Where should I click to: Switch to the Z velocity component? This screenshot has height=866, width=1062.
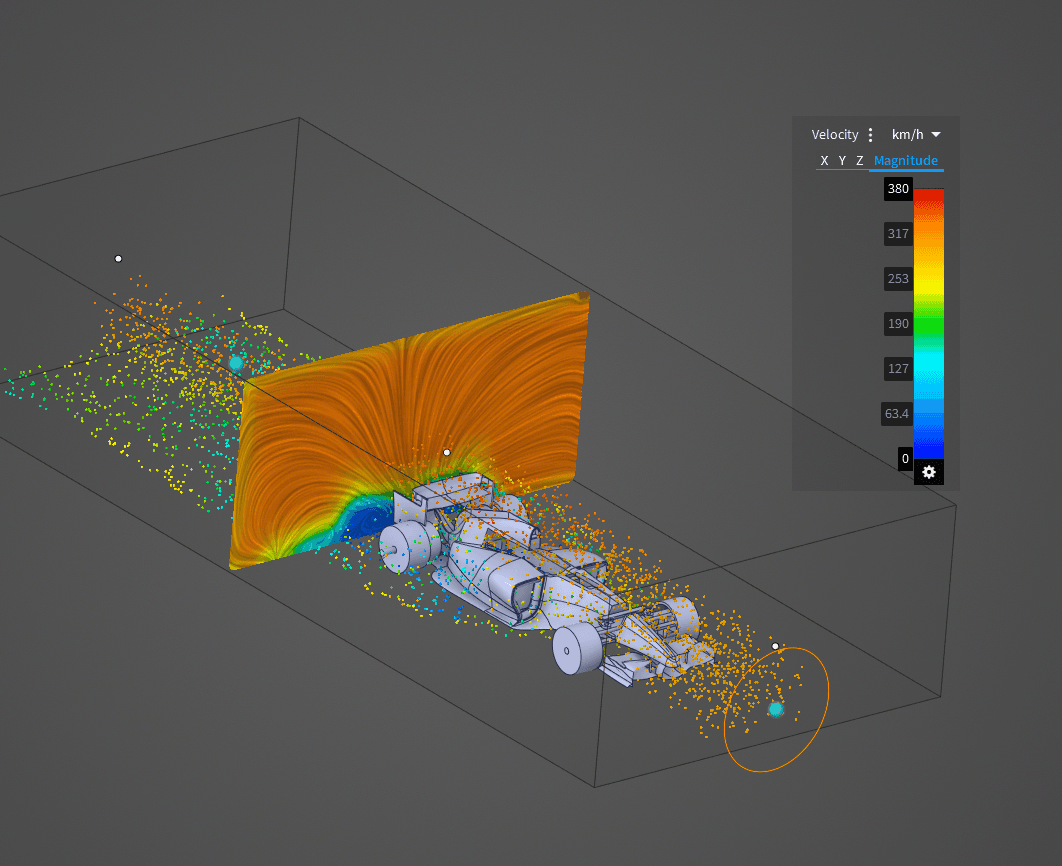tap(859, 160)
